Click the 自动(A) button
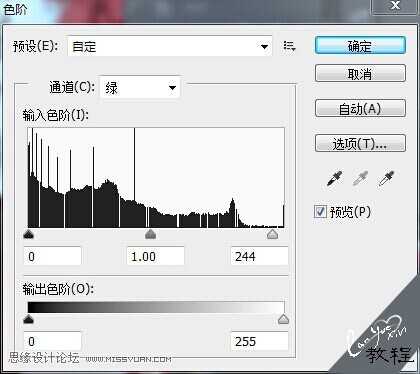Screen dimensions: 420x374 [360, 108]
